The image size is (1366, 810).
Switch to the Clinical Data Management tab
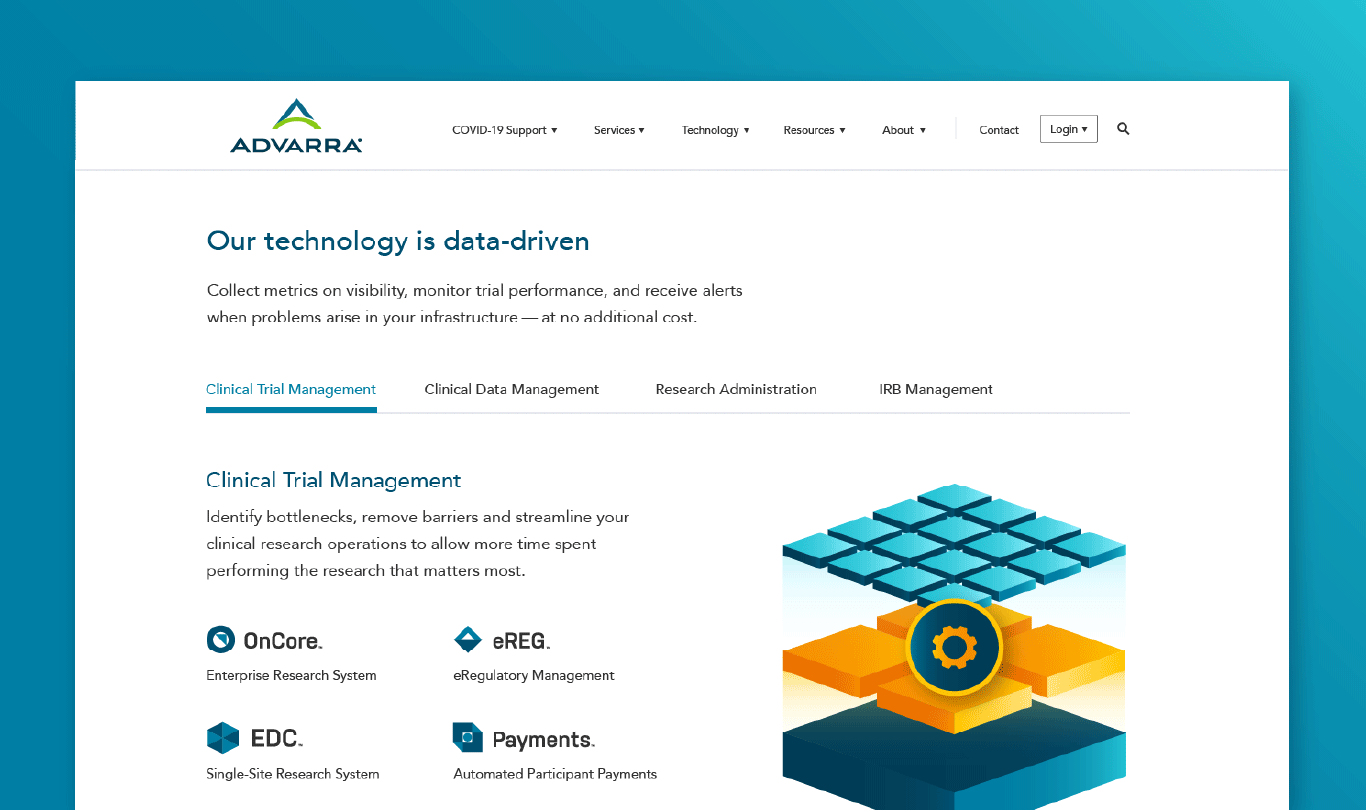coord(512,389)
